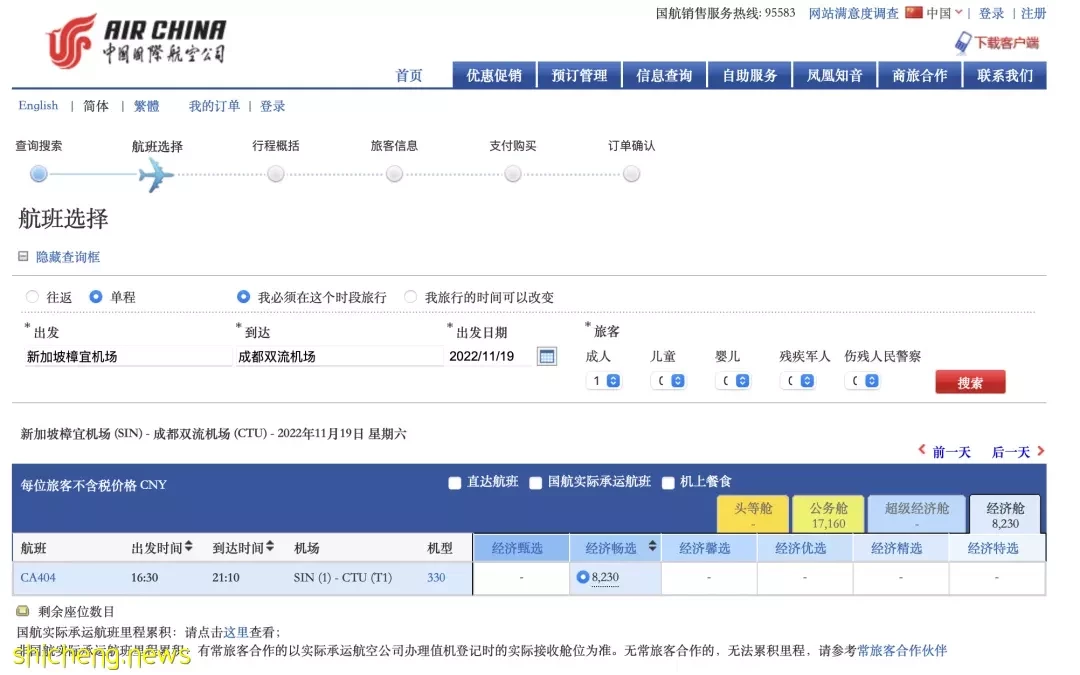This screenshot has height=675, width=1080.
Task: Select the 单程 one-way radio button
Action: [x=96, y=297]
